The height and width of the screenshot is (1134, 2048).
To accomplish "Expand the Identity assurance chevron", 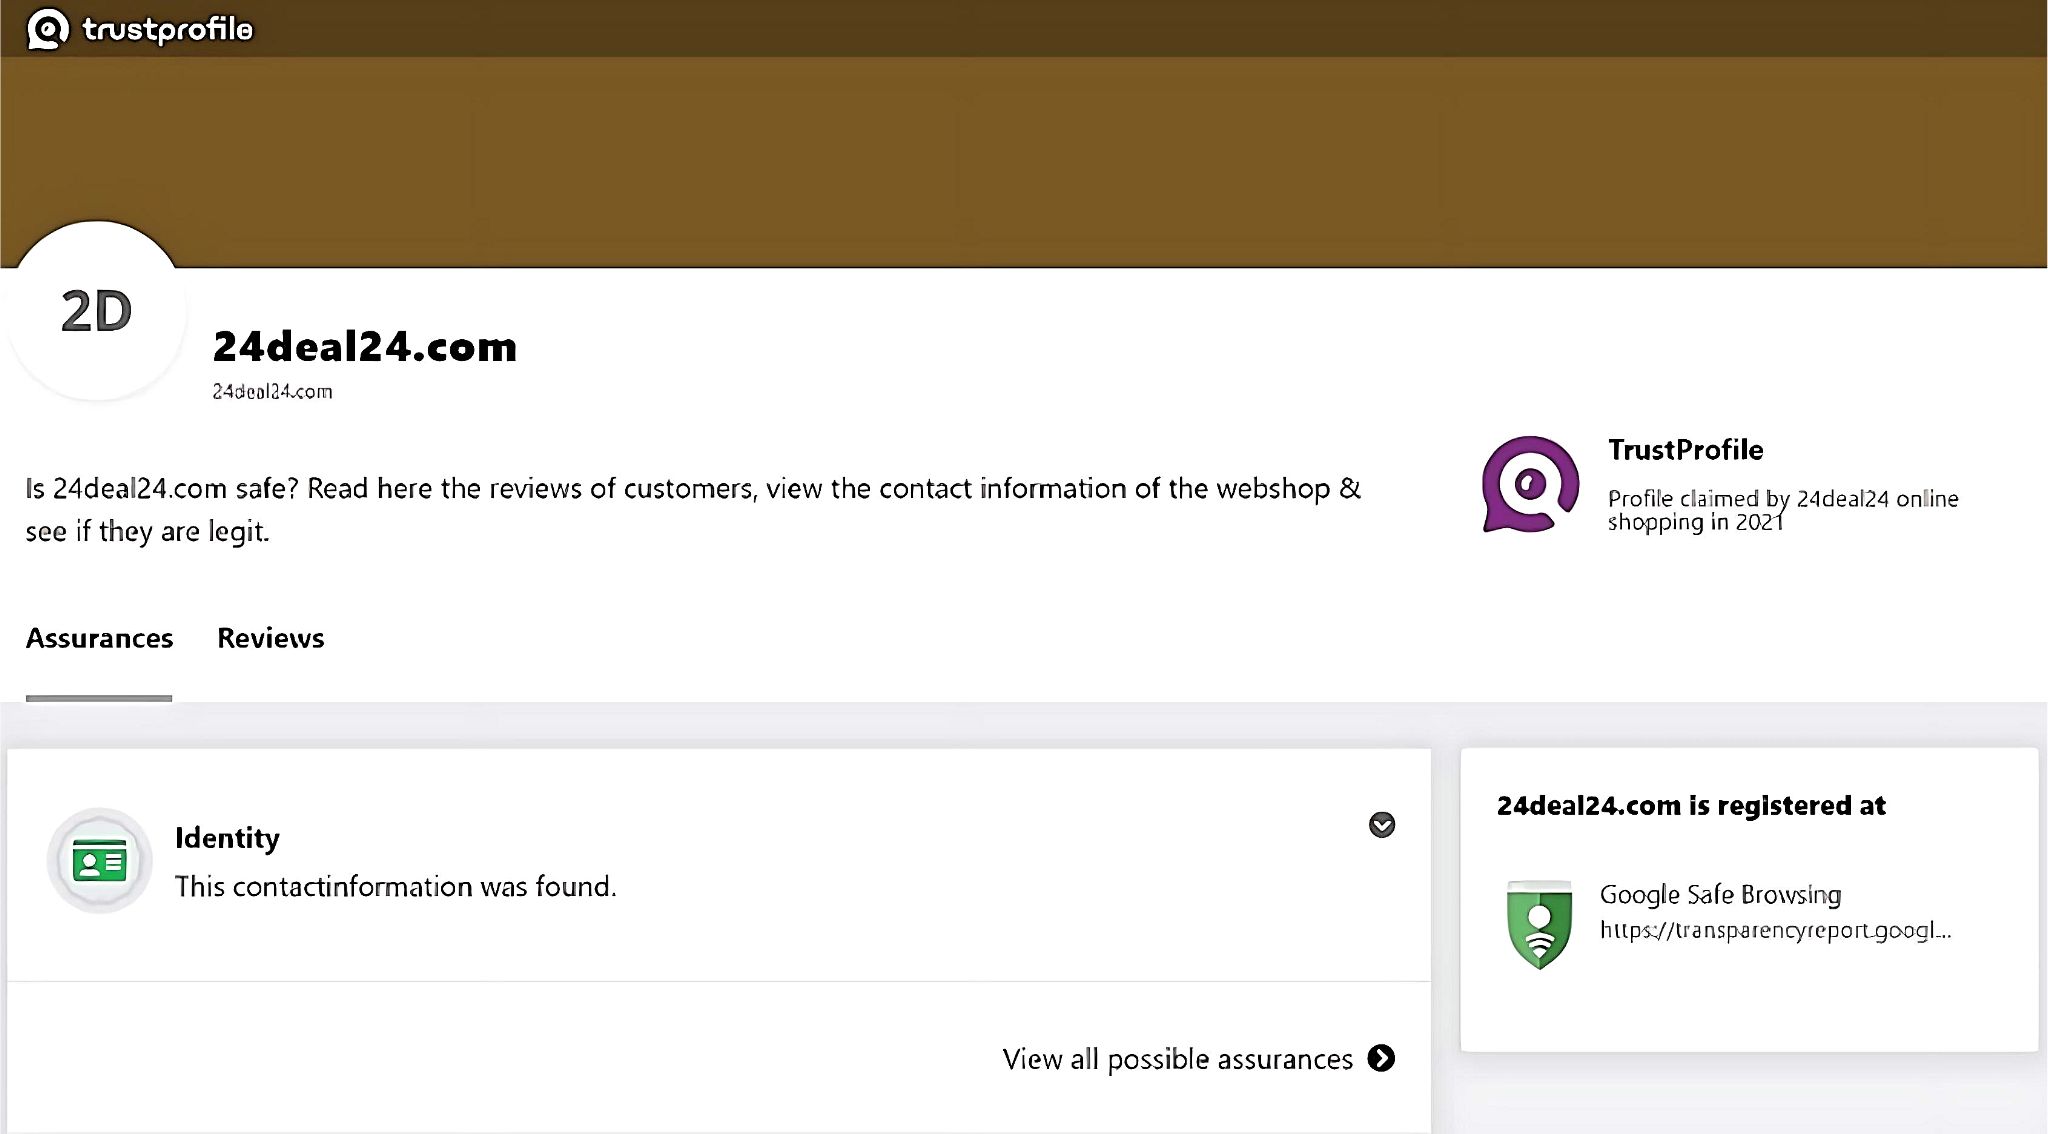I will tap(1382, 824).
